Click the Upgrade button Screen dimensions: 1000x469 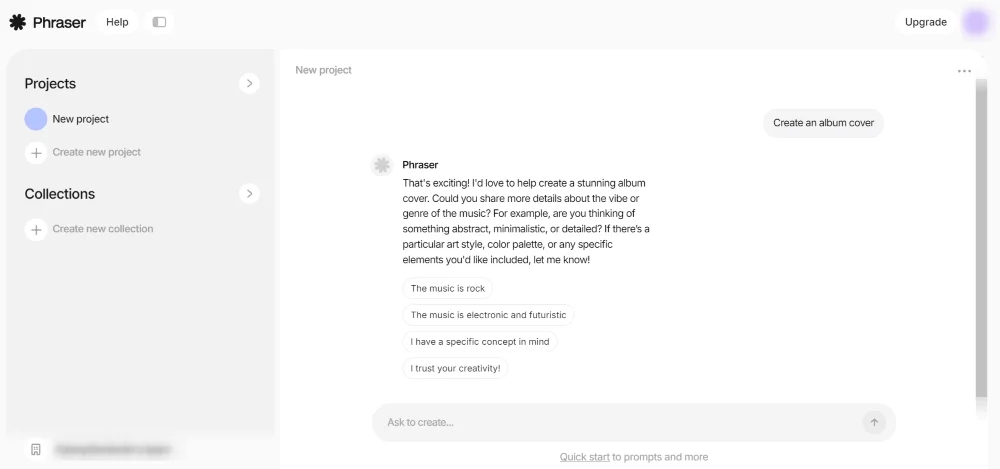coord(925,22)
